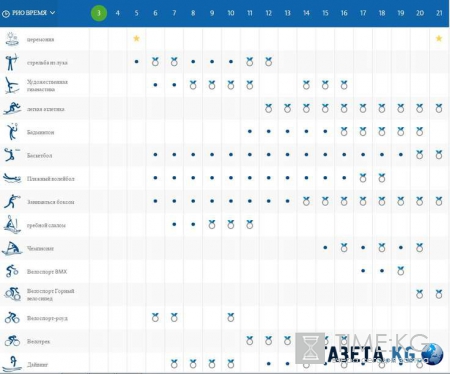Open the Рио время timezone dropdown

pos(29,13)
